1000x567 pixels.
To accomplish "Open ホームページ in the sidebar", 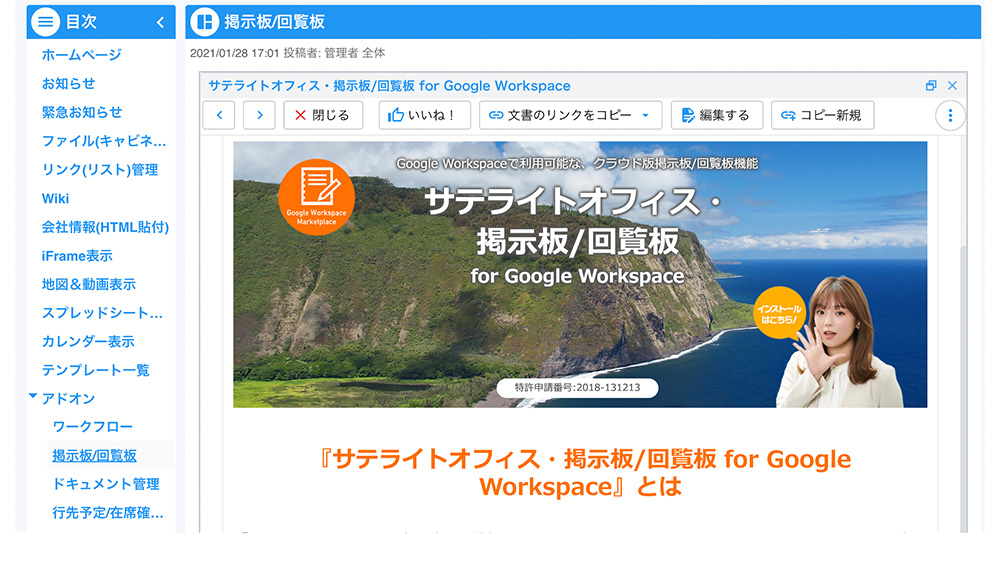I will tap(81, 55).
